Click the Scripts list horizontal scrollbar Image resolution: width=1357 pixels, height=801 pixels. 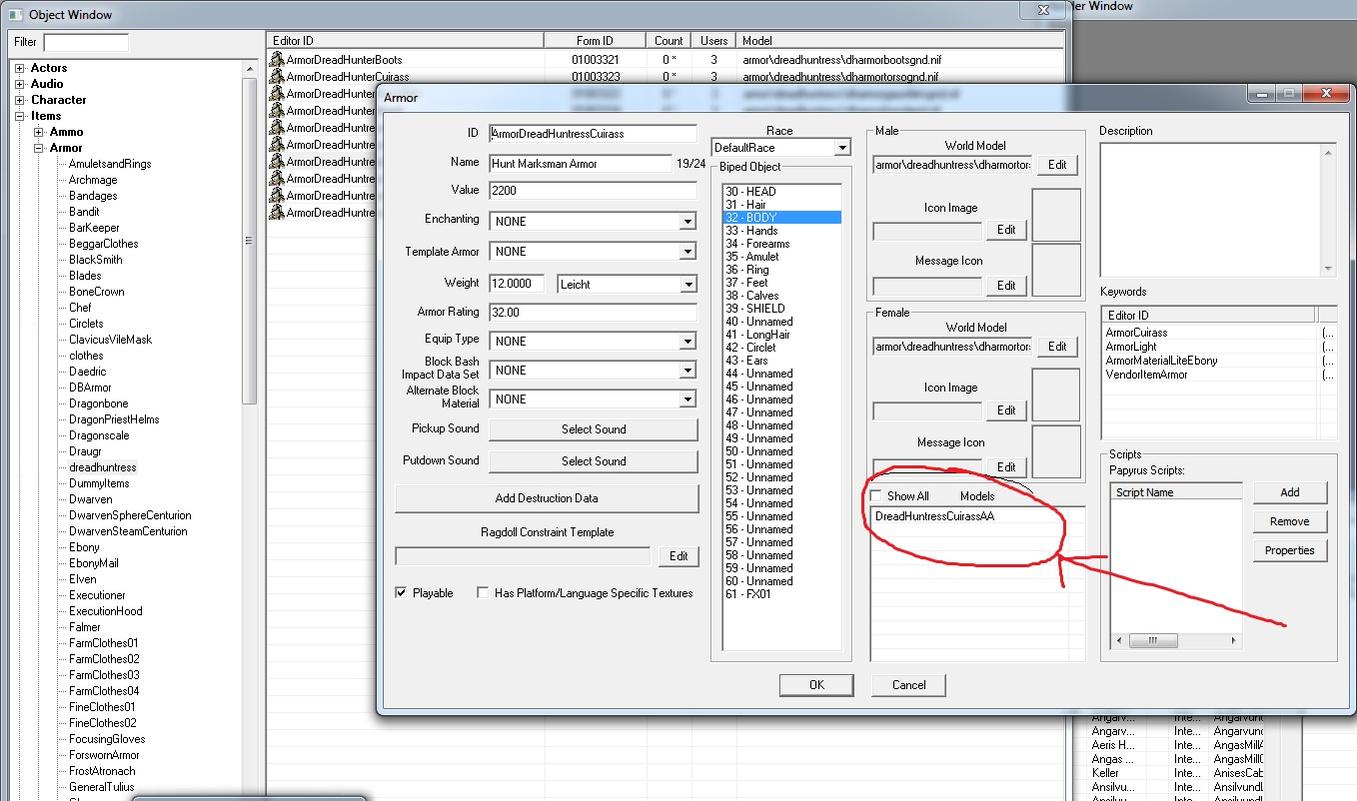[x=1175, y=640]
